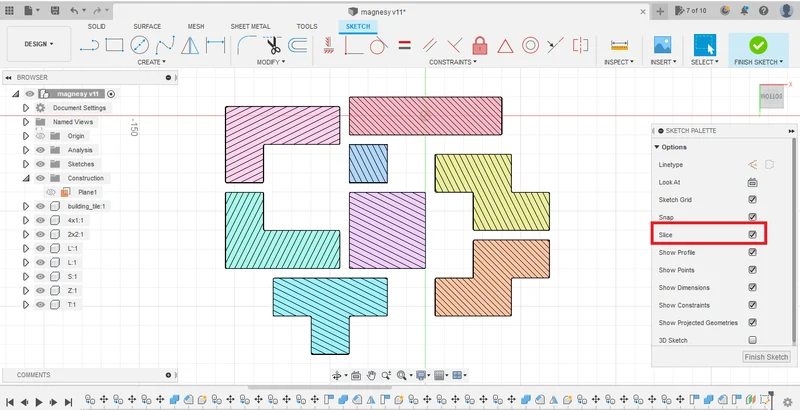Apply the Parallel constraint

pos(430,45)
